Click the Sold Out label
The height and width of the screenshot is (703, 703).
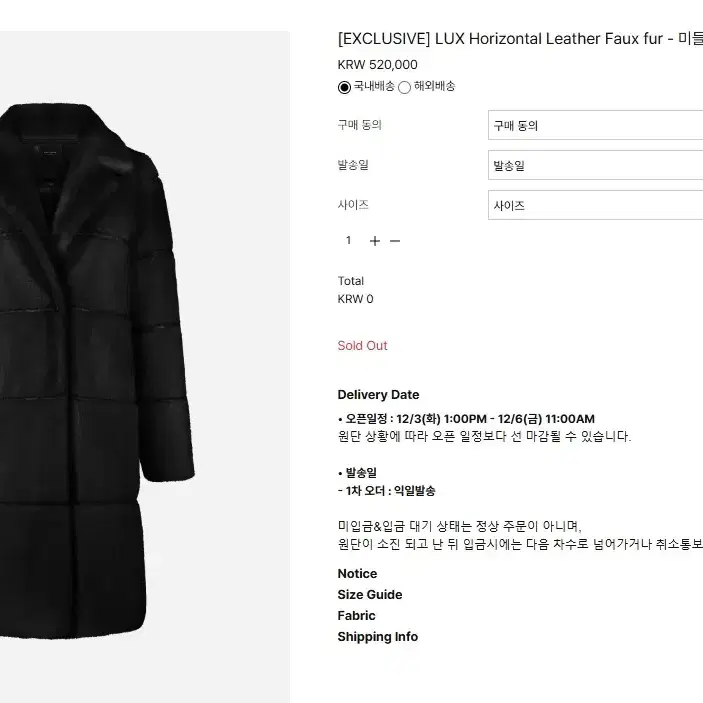click(362, 346)
